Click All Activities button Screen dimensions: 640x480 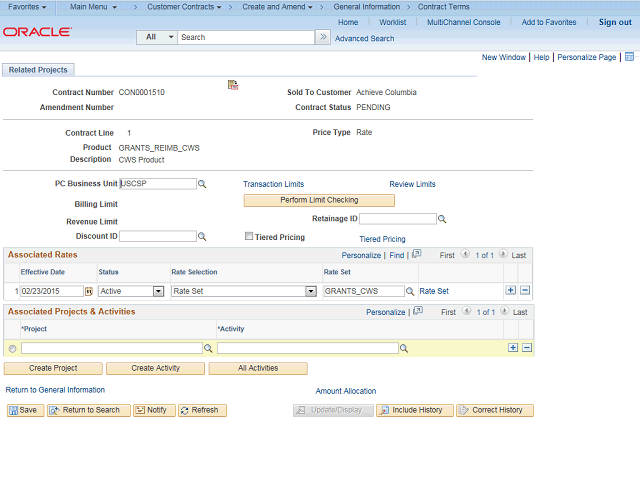[258, 368]
